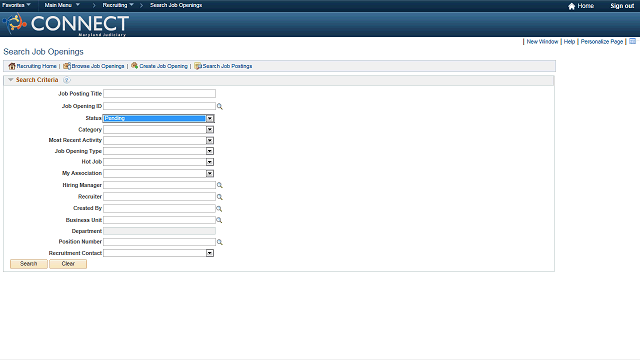
Task: Click the Search Criteria help icon
Action: (x=67, y=80)
